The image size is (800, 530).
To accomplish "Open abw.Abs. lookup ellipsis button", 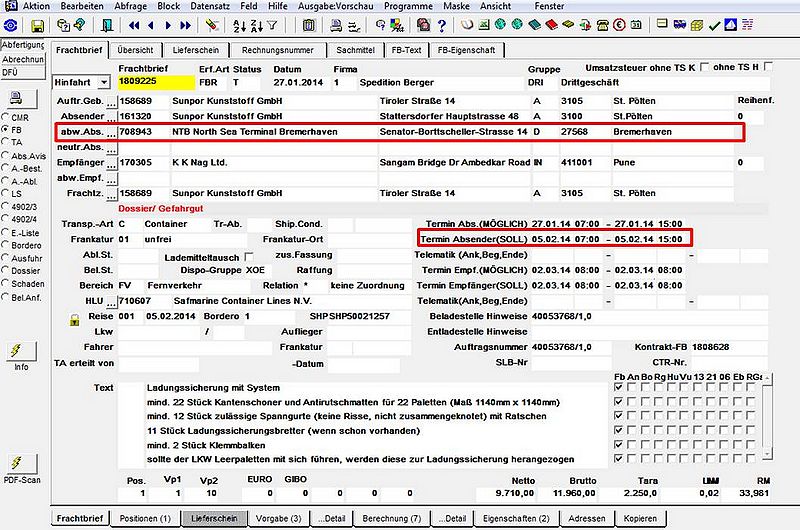I will pyautogui.click(x=111, y=133).
